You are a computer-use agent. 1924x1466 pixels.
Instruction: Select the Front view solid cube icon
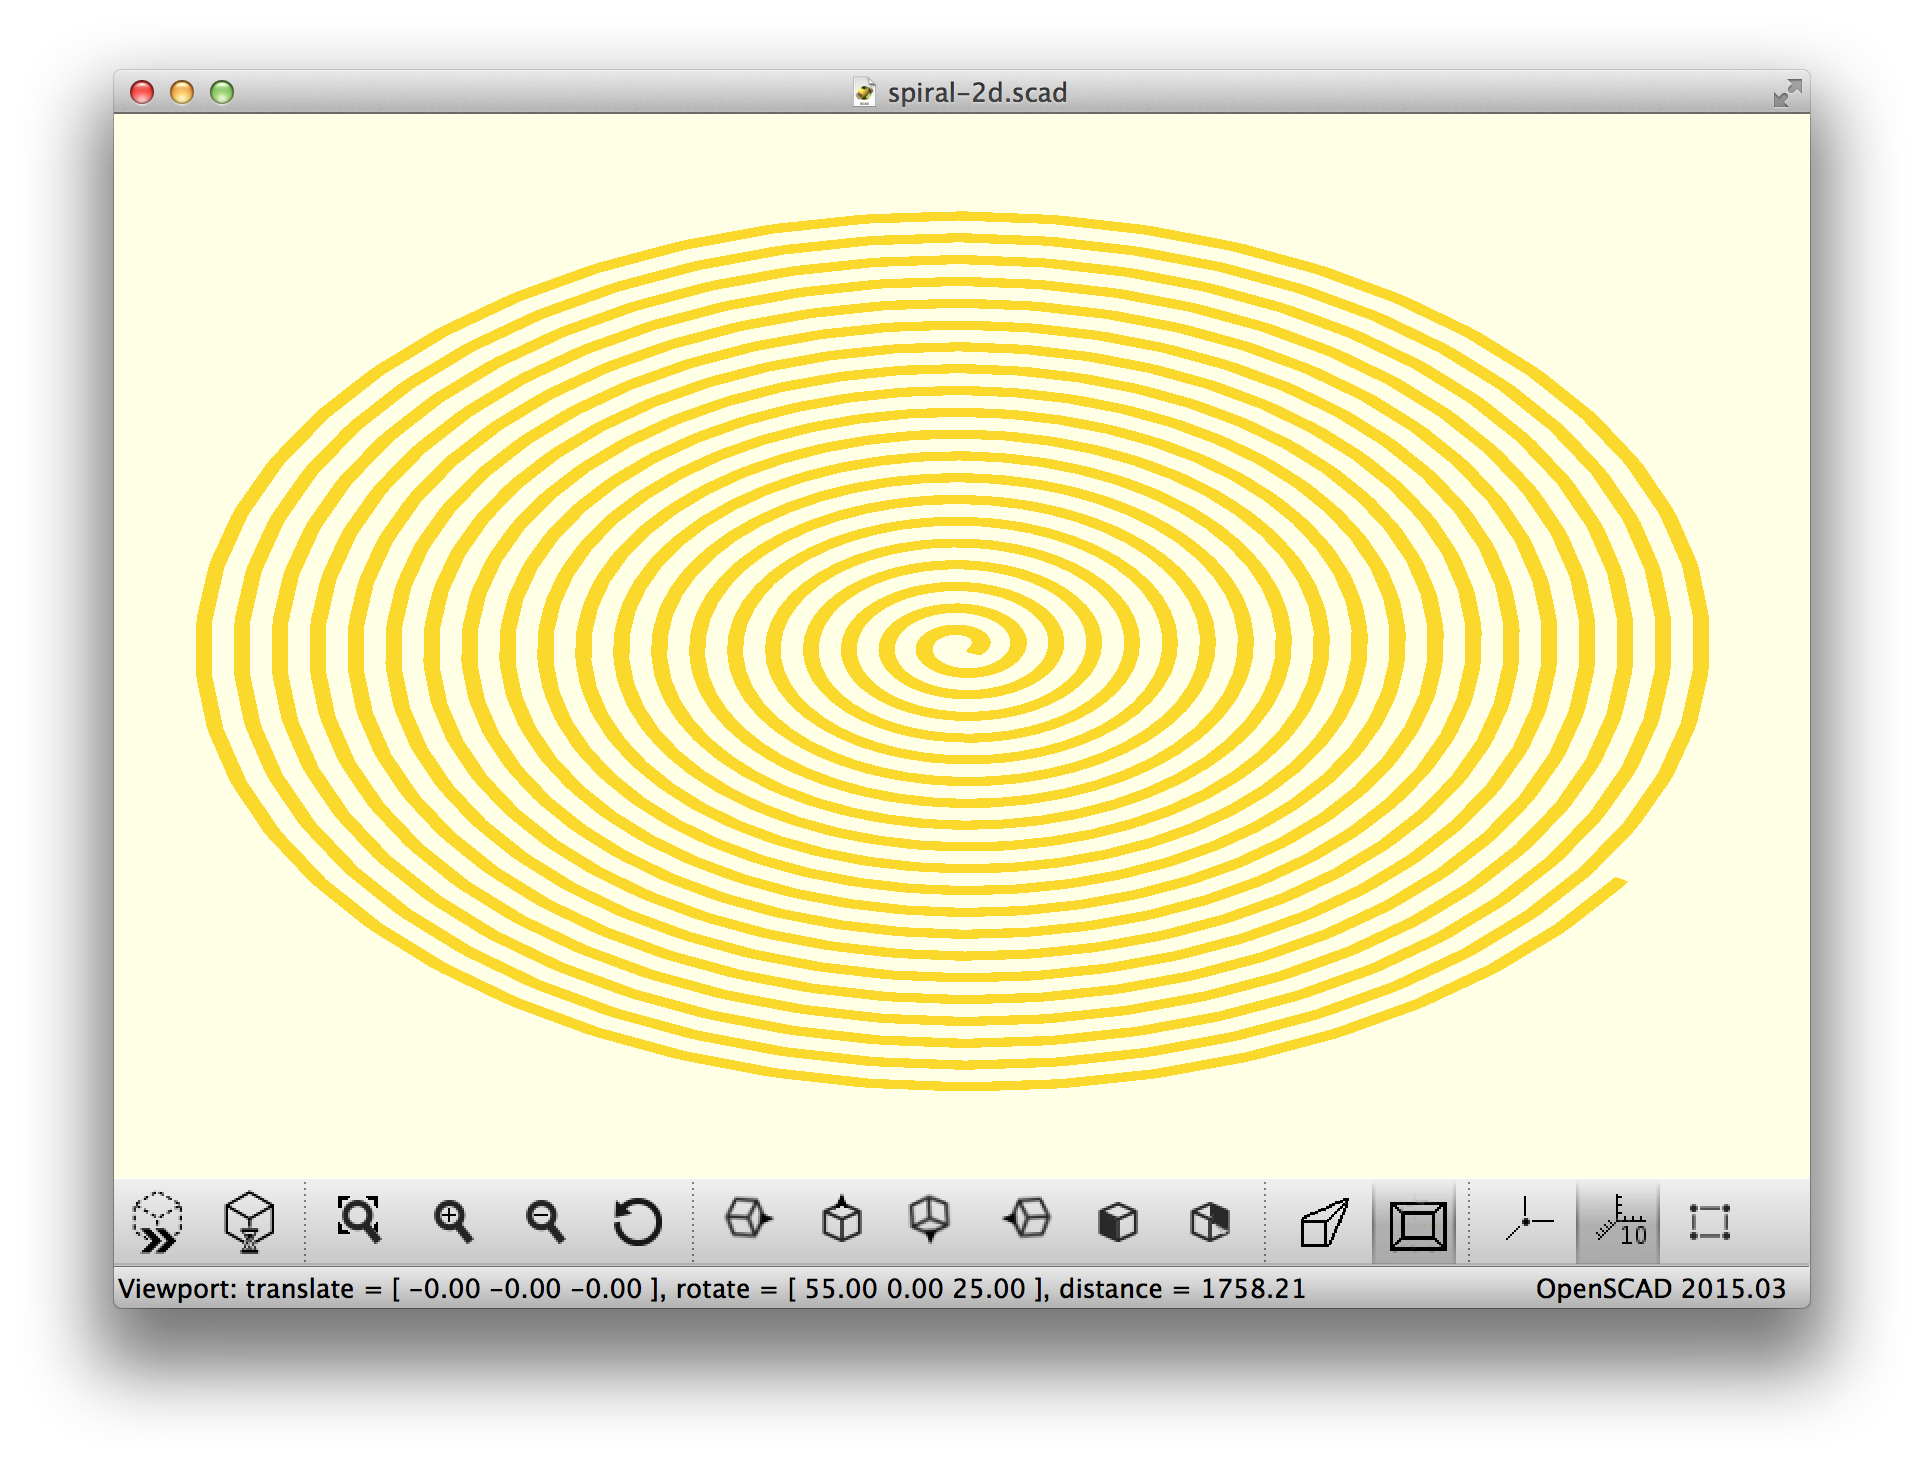coord(1117,1221)
